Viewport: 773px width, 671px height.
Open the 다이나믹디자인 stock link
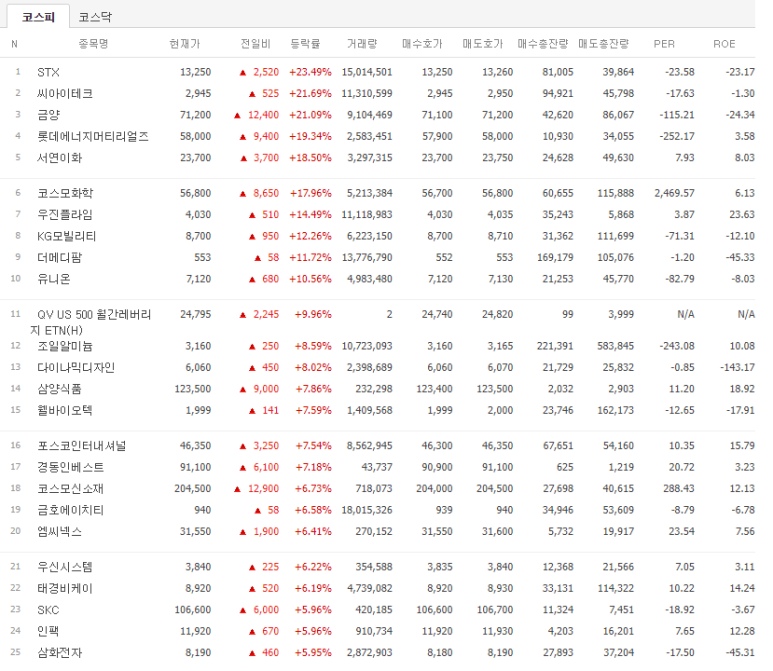point(76,368)
